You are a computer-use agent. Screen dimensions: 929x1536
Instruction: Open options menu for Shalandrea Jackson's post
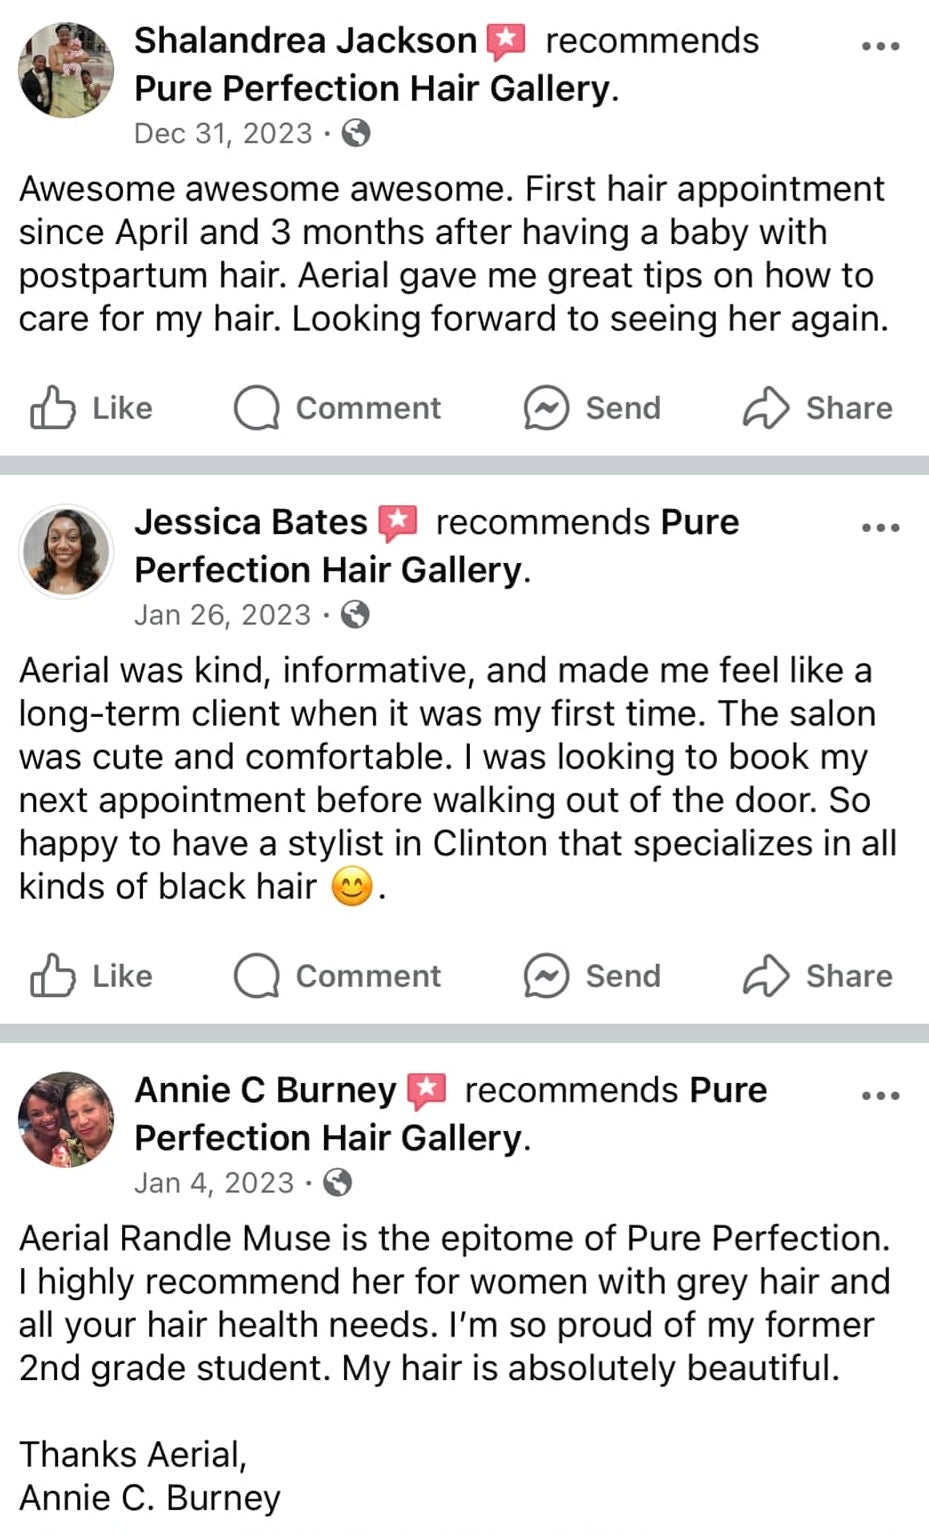tap(880, 46)
